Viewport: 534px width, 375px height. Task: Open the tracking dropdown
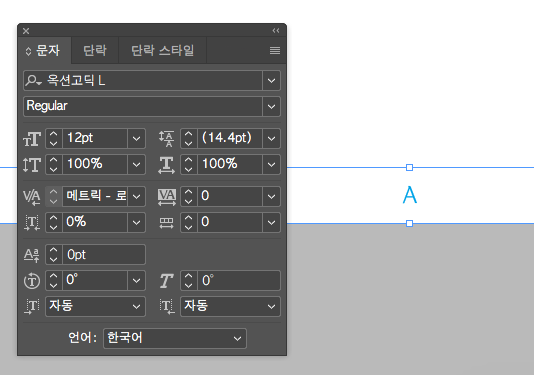coord(271,196)
